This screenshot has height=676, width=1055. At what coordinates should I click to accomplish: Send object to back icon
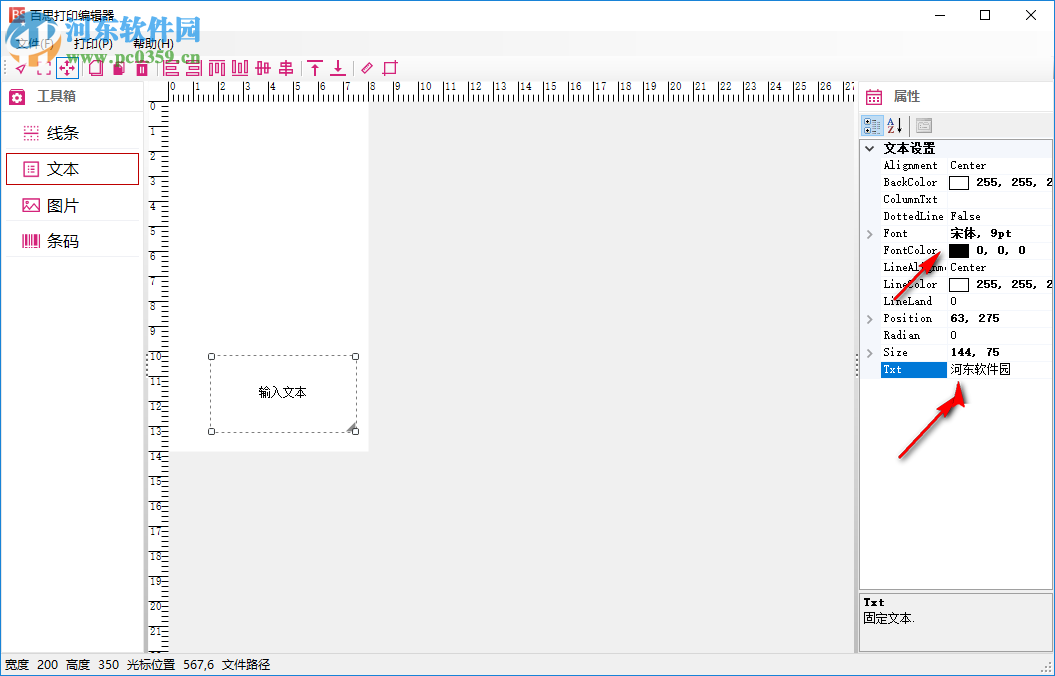[338, 68]
